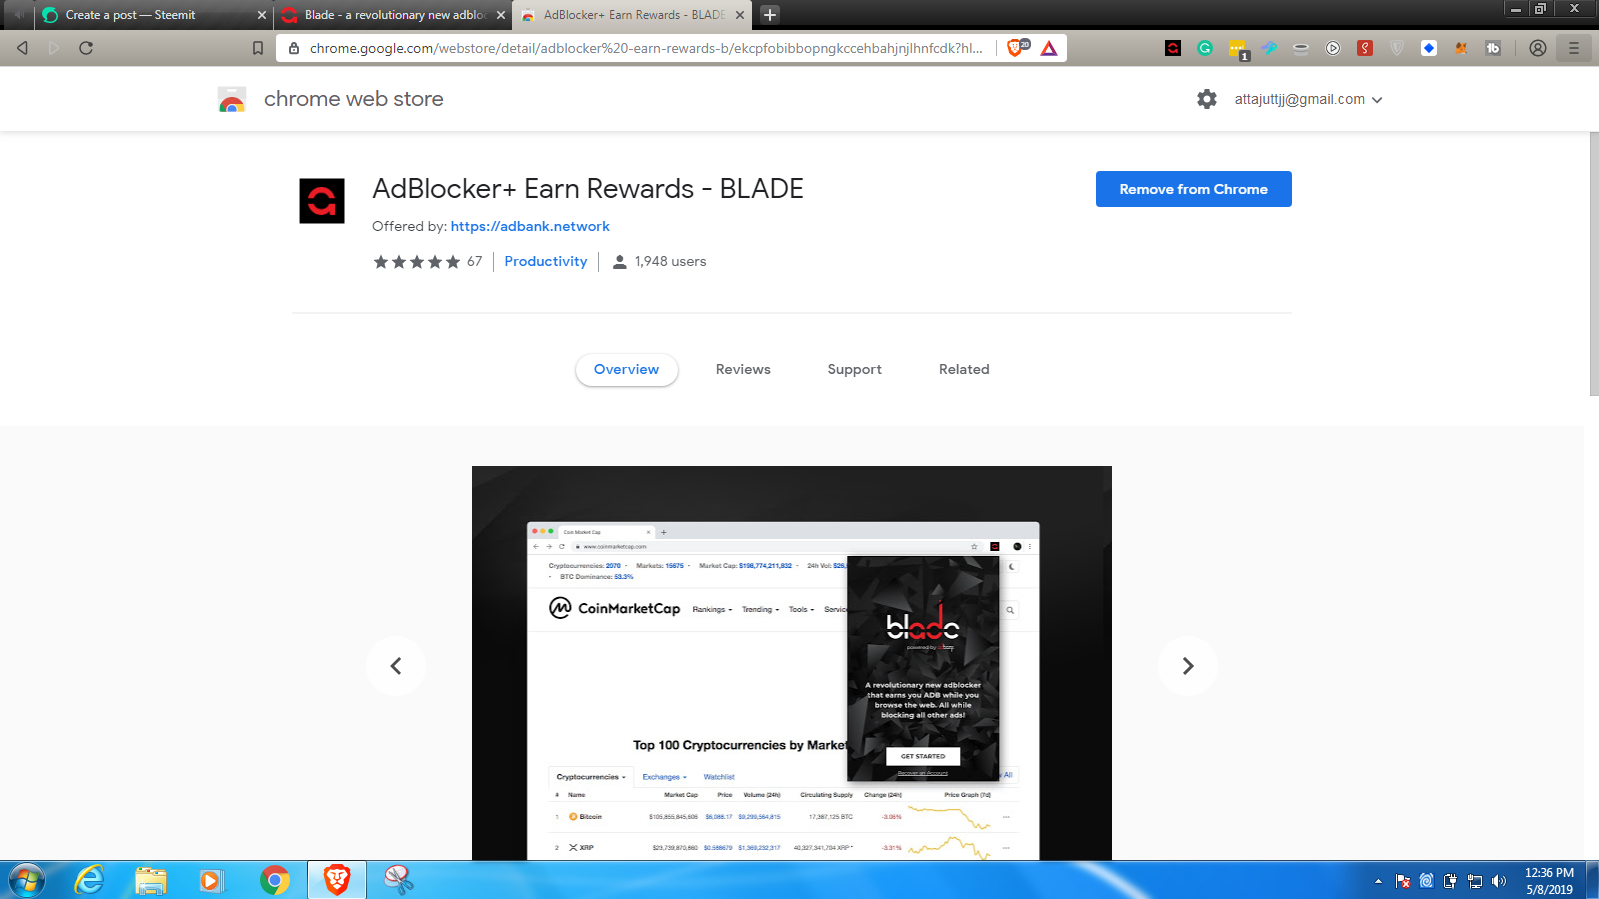1599x899 pixels.
Task: Click Remove from Chrome button
Action: click(x=1194, y=189)
